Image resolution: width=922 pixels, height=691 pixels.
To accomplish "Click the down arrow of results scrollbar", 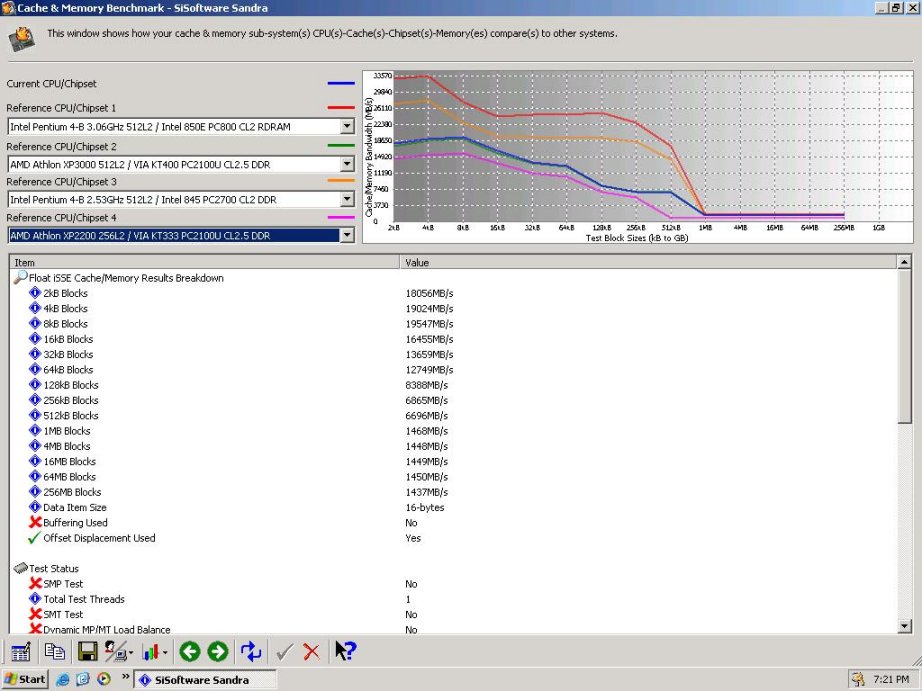I will coord(904,627).
